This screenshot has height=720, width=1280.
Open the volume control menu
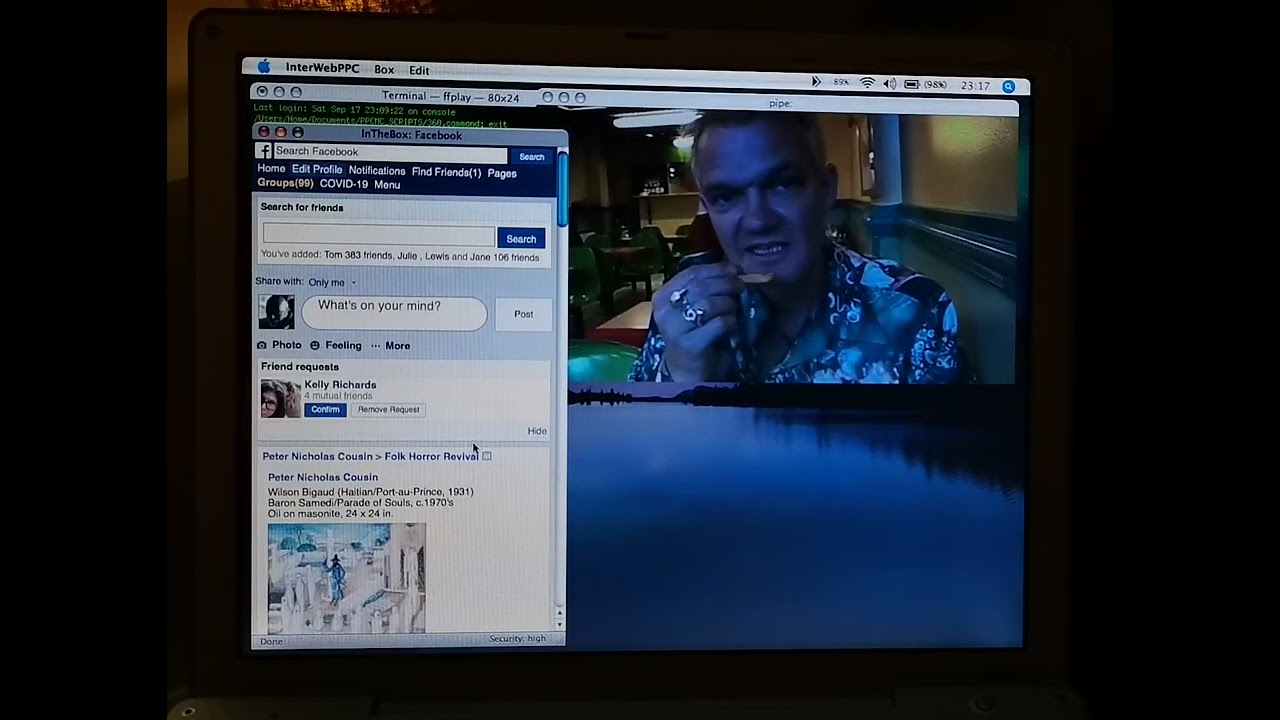889,84
